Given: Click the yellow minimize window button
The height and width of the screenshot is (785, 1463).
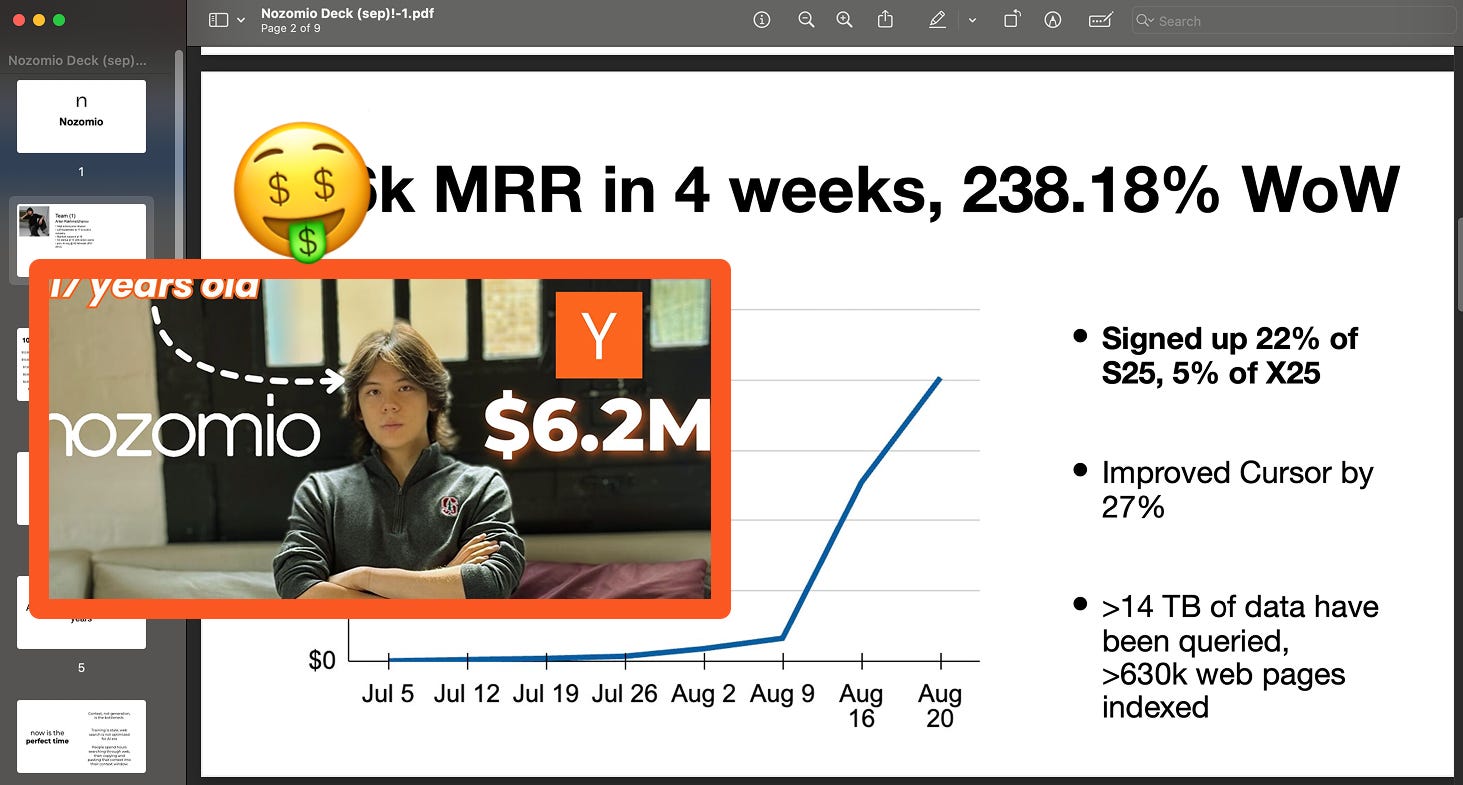Looking at the screenshot, I should pos(40,20).
